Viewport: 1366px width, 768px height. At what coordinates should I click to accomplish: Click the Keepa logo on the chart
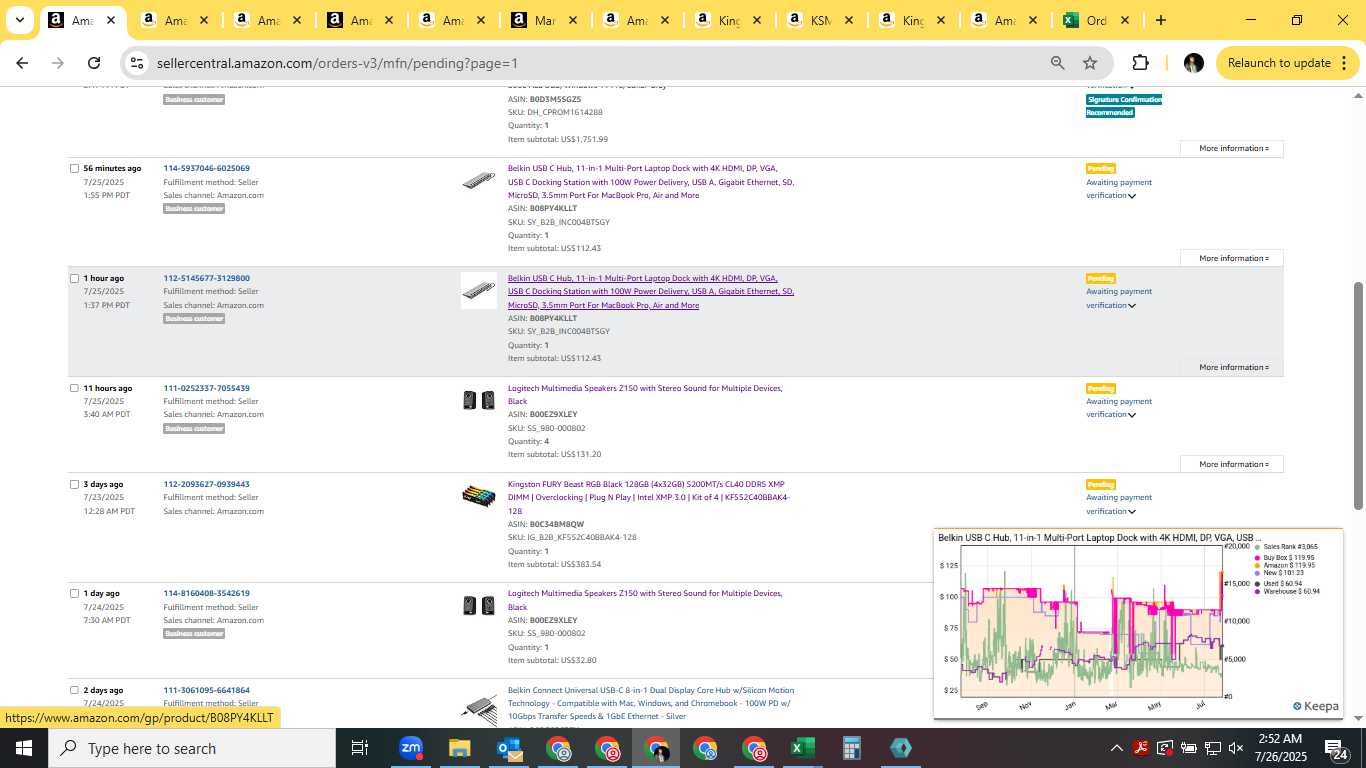[x=1316, y=706]
